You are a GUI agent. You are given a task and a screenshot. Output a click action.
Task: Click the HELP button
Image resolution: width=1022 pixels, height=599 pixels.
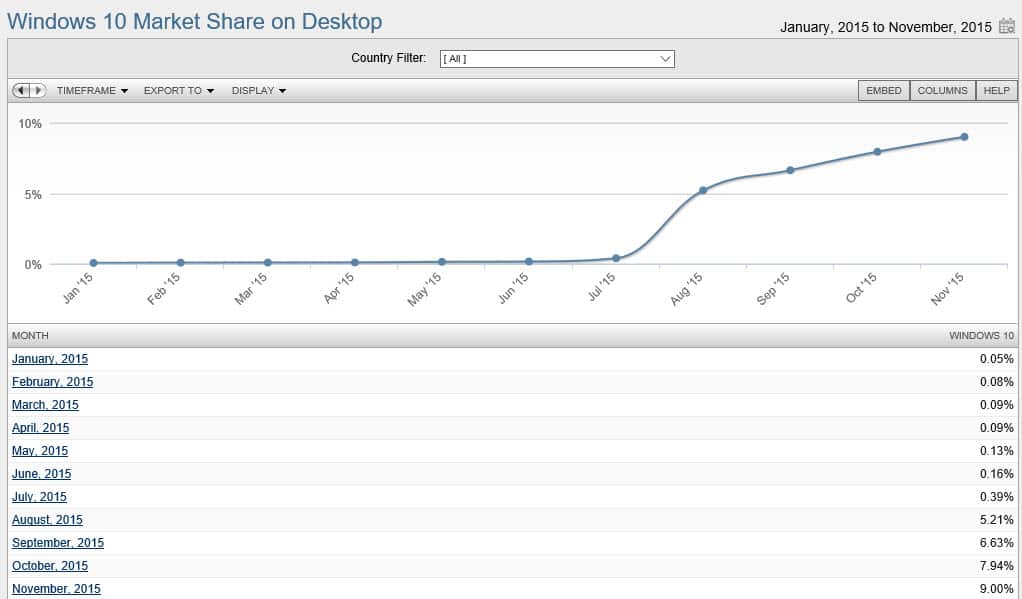click(996, 91)
